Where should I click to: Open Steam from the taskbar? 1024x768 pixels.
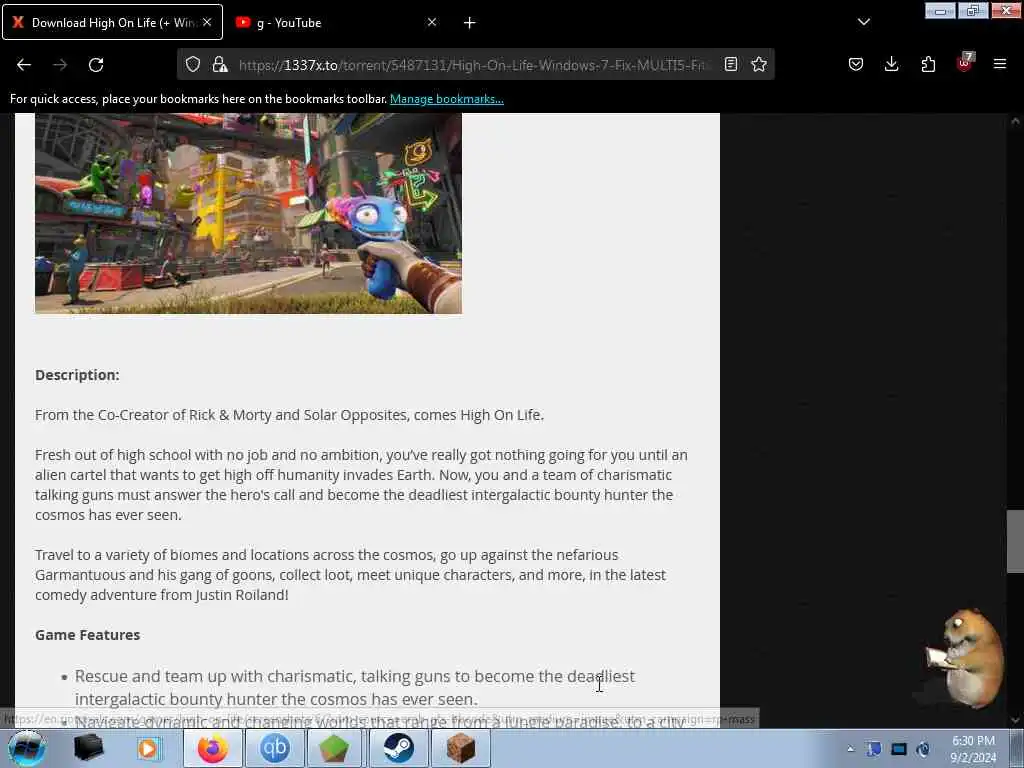click(x=398, y=748)
